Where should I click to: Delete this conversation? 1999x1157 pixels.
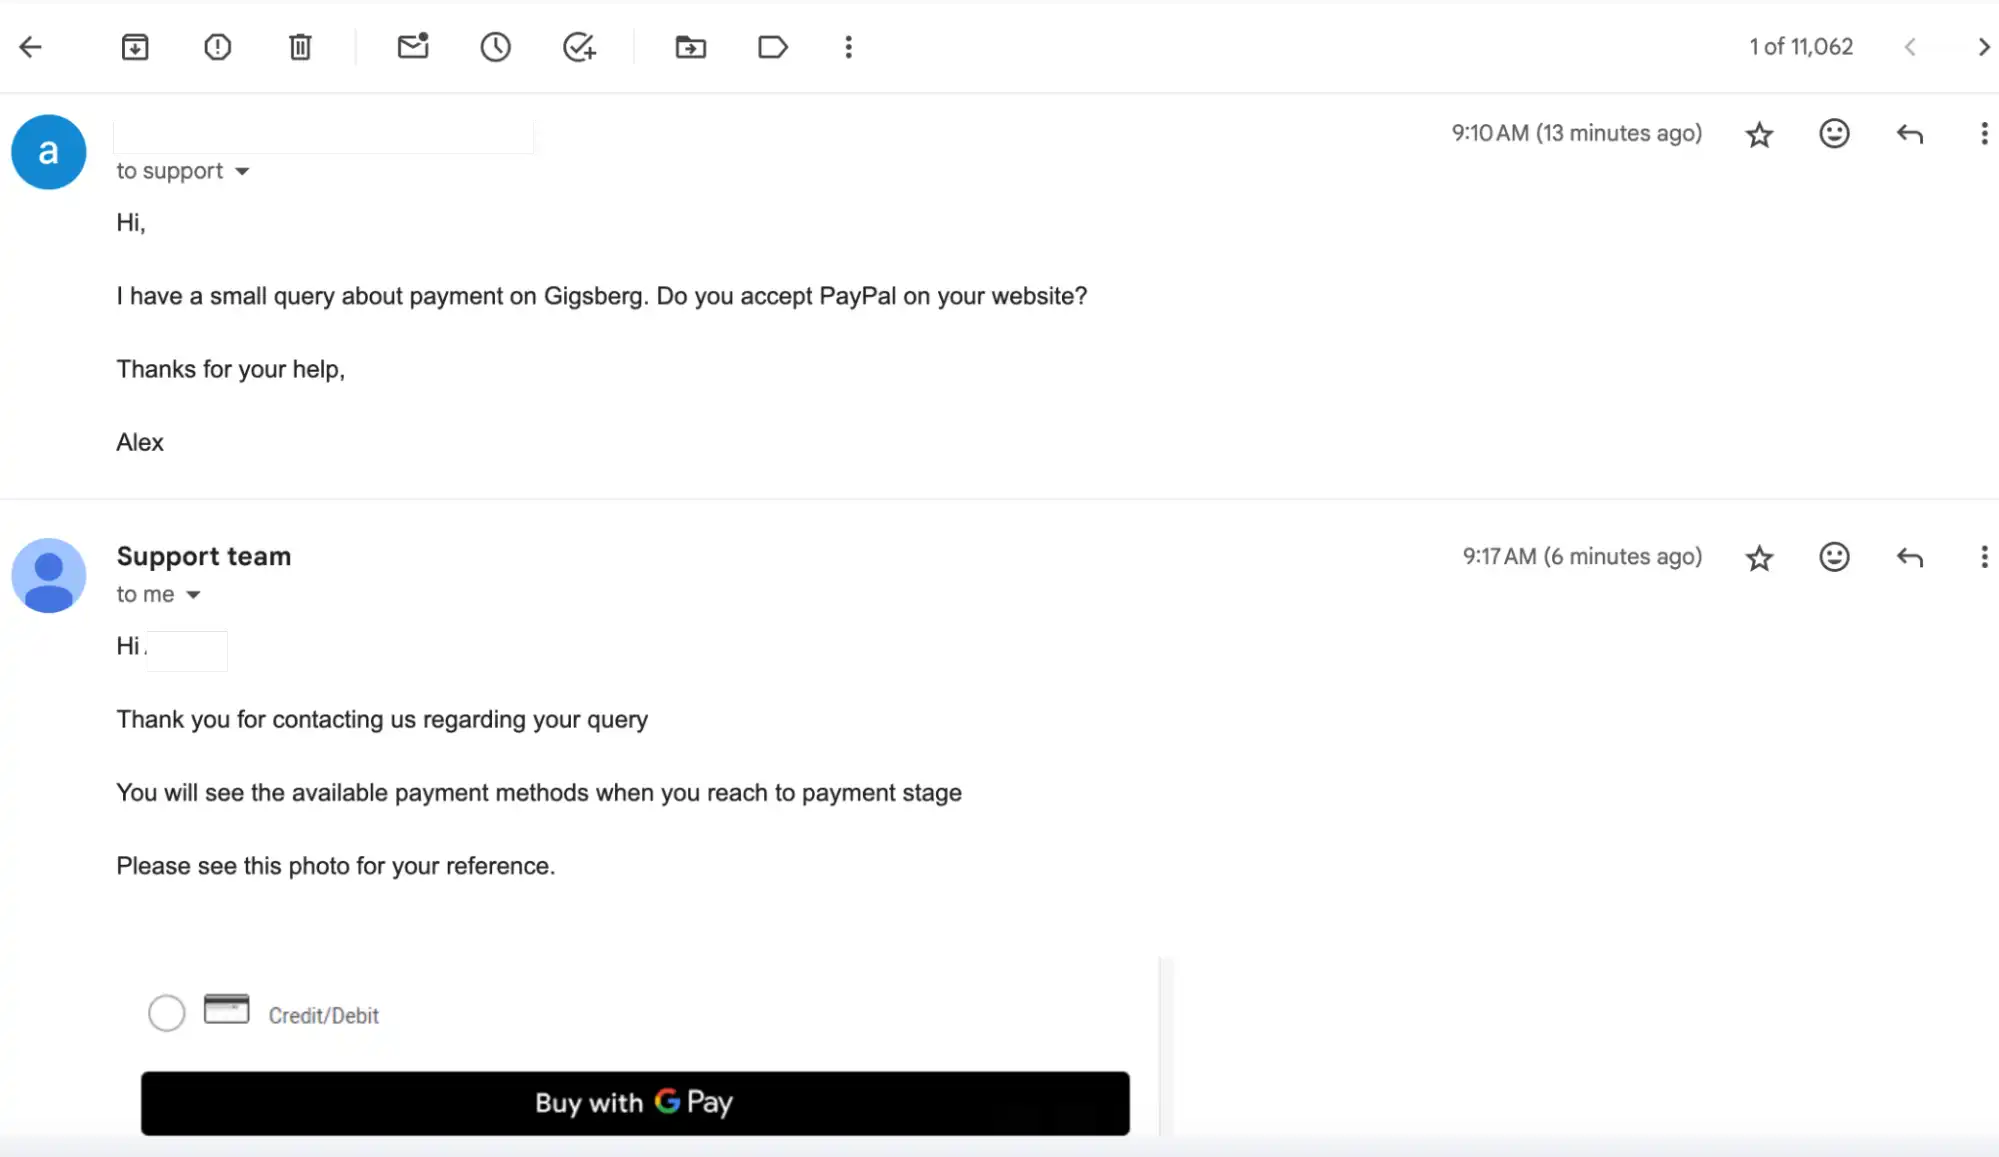299,47
